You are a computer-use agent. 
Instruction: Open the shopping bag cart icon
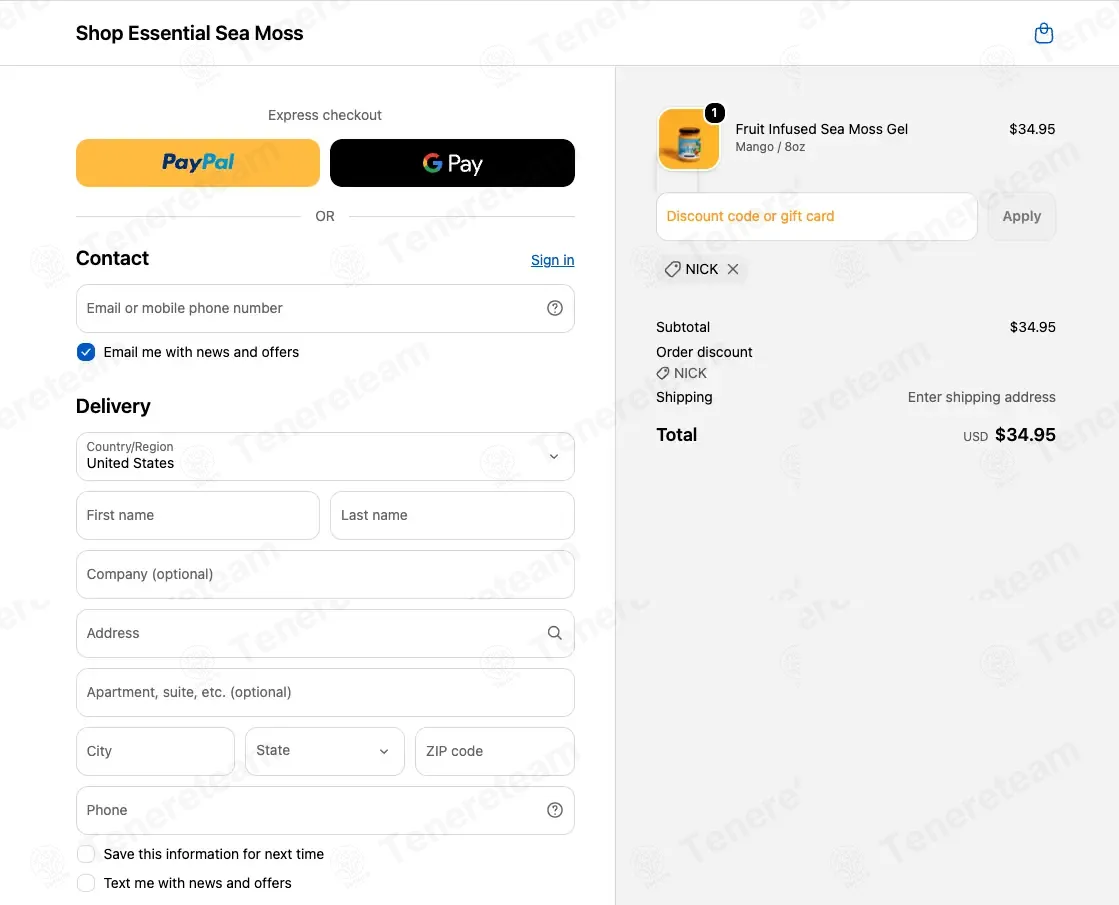1043,33
